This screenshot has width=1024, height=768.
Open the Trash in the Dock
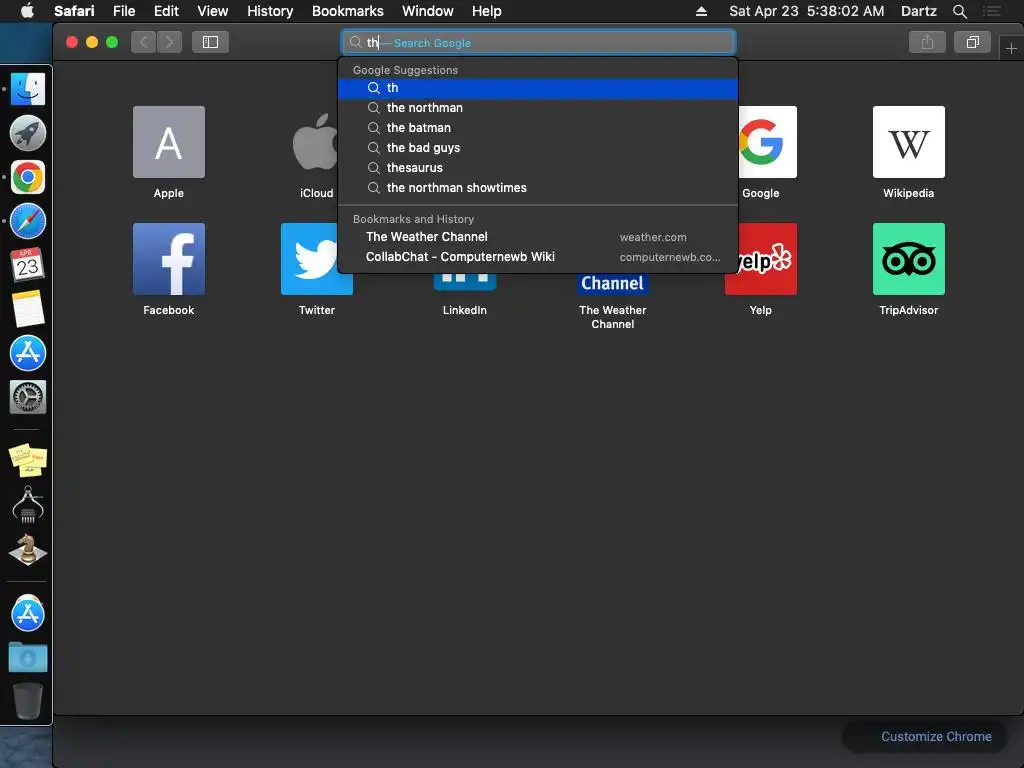click(x=27, y=701)
